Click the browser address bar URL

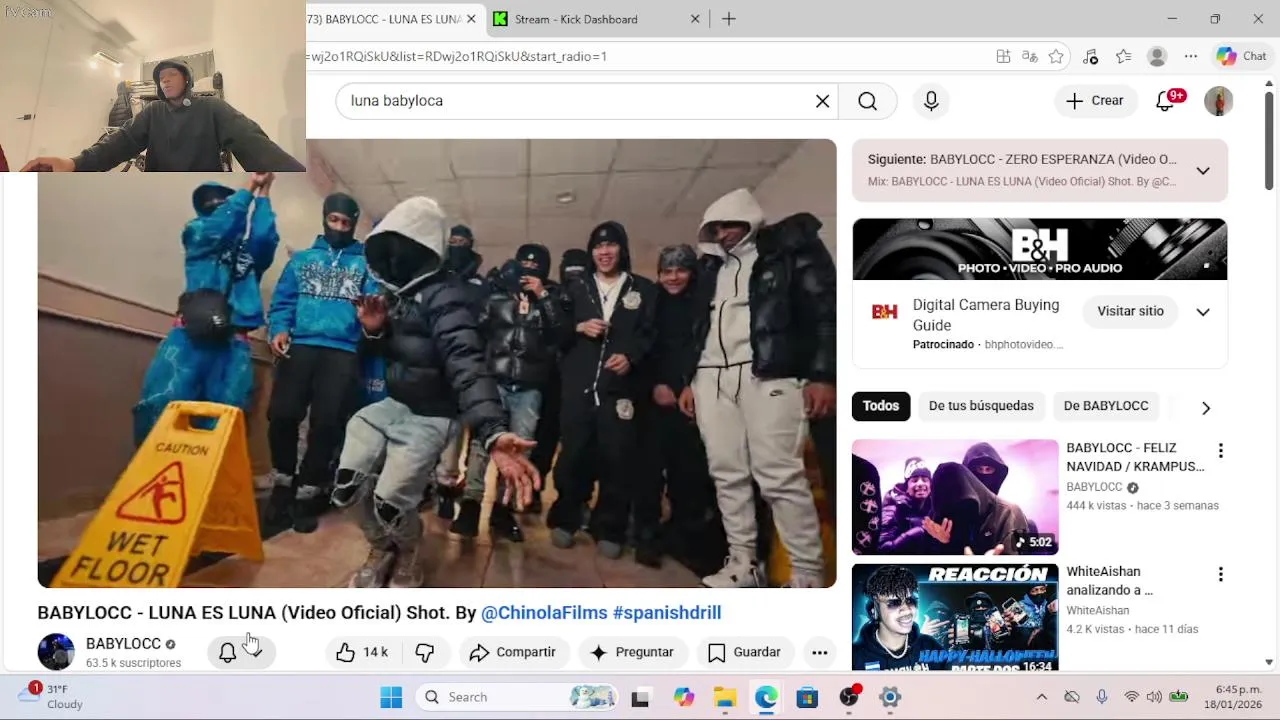(458, 56)
